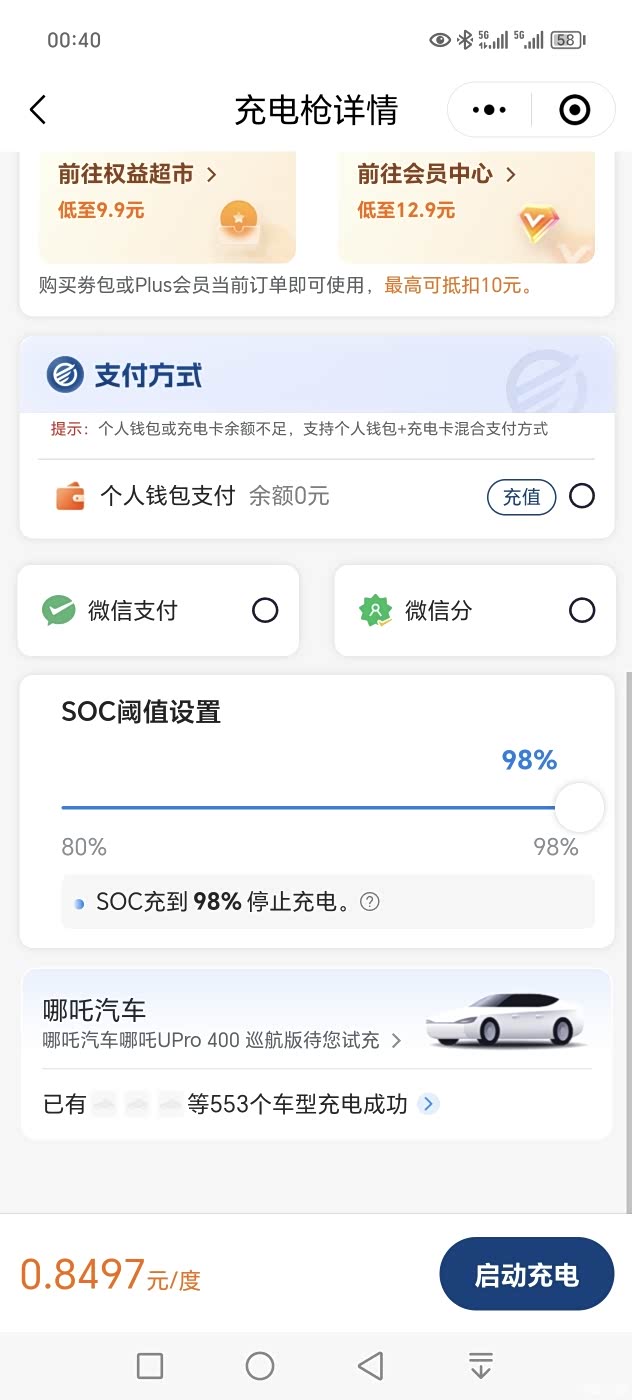Open 哪吒汽车 test charge promotion link

[222, 1040]
